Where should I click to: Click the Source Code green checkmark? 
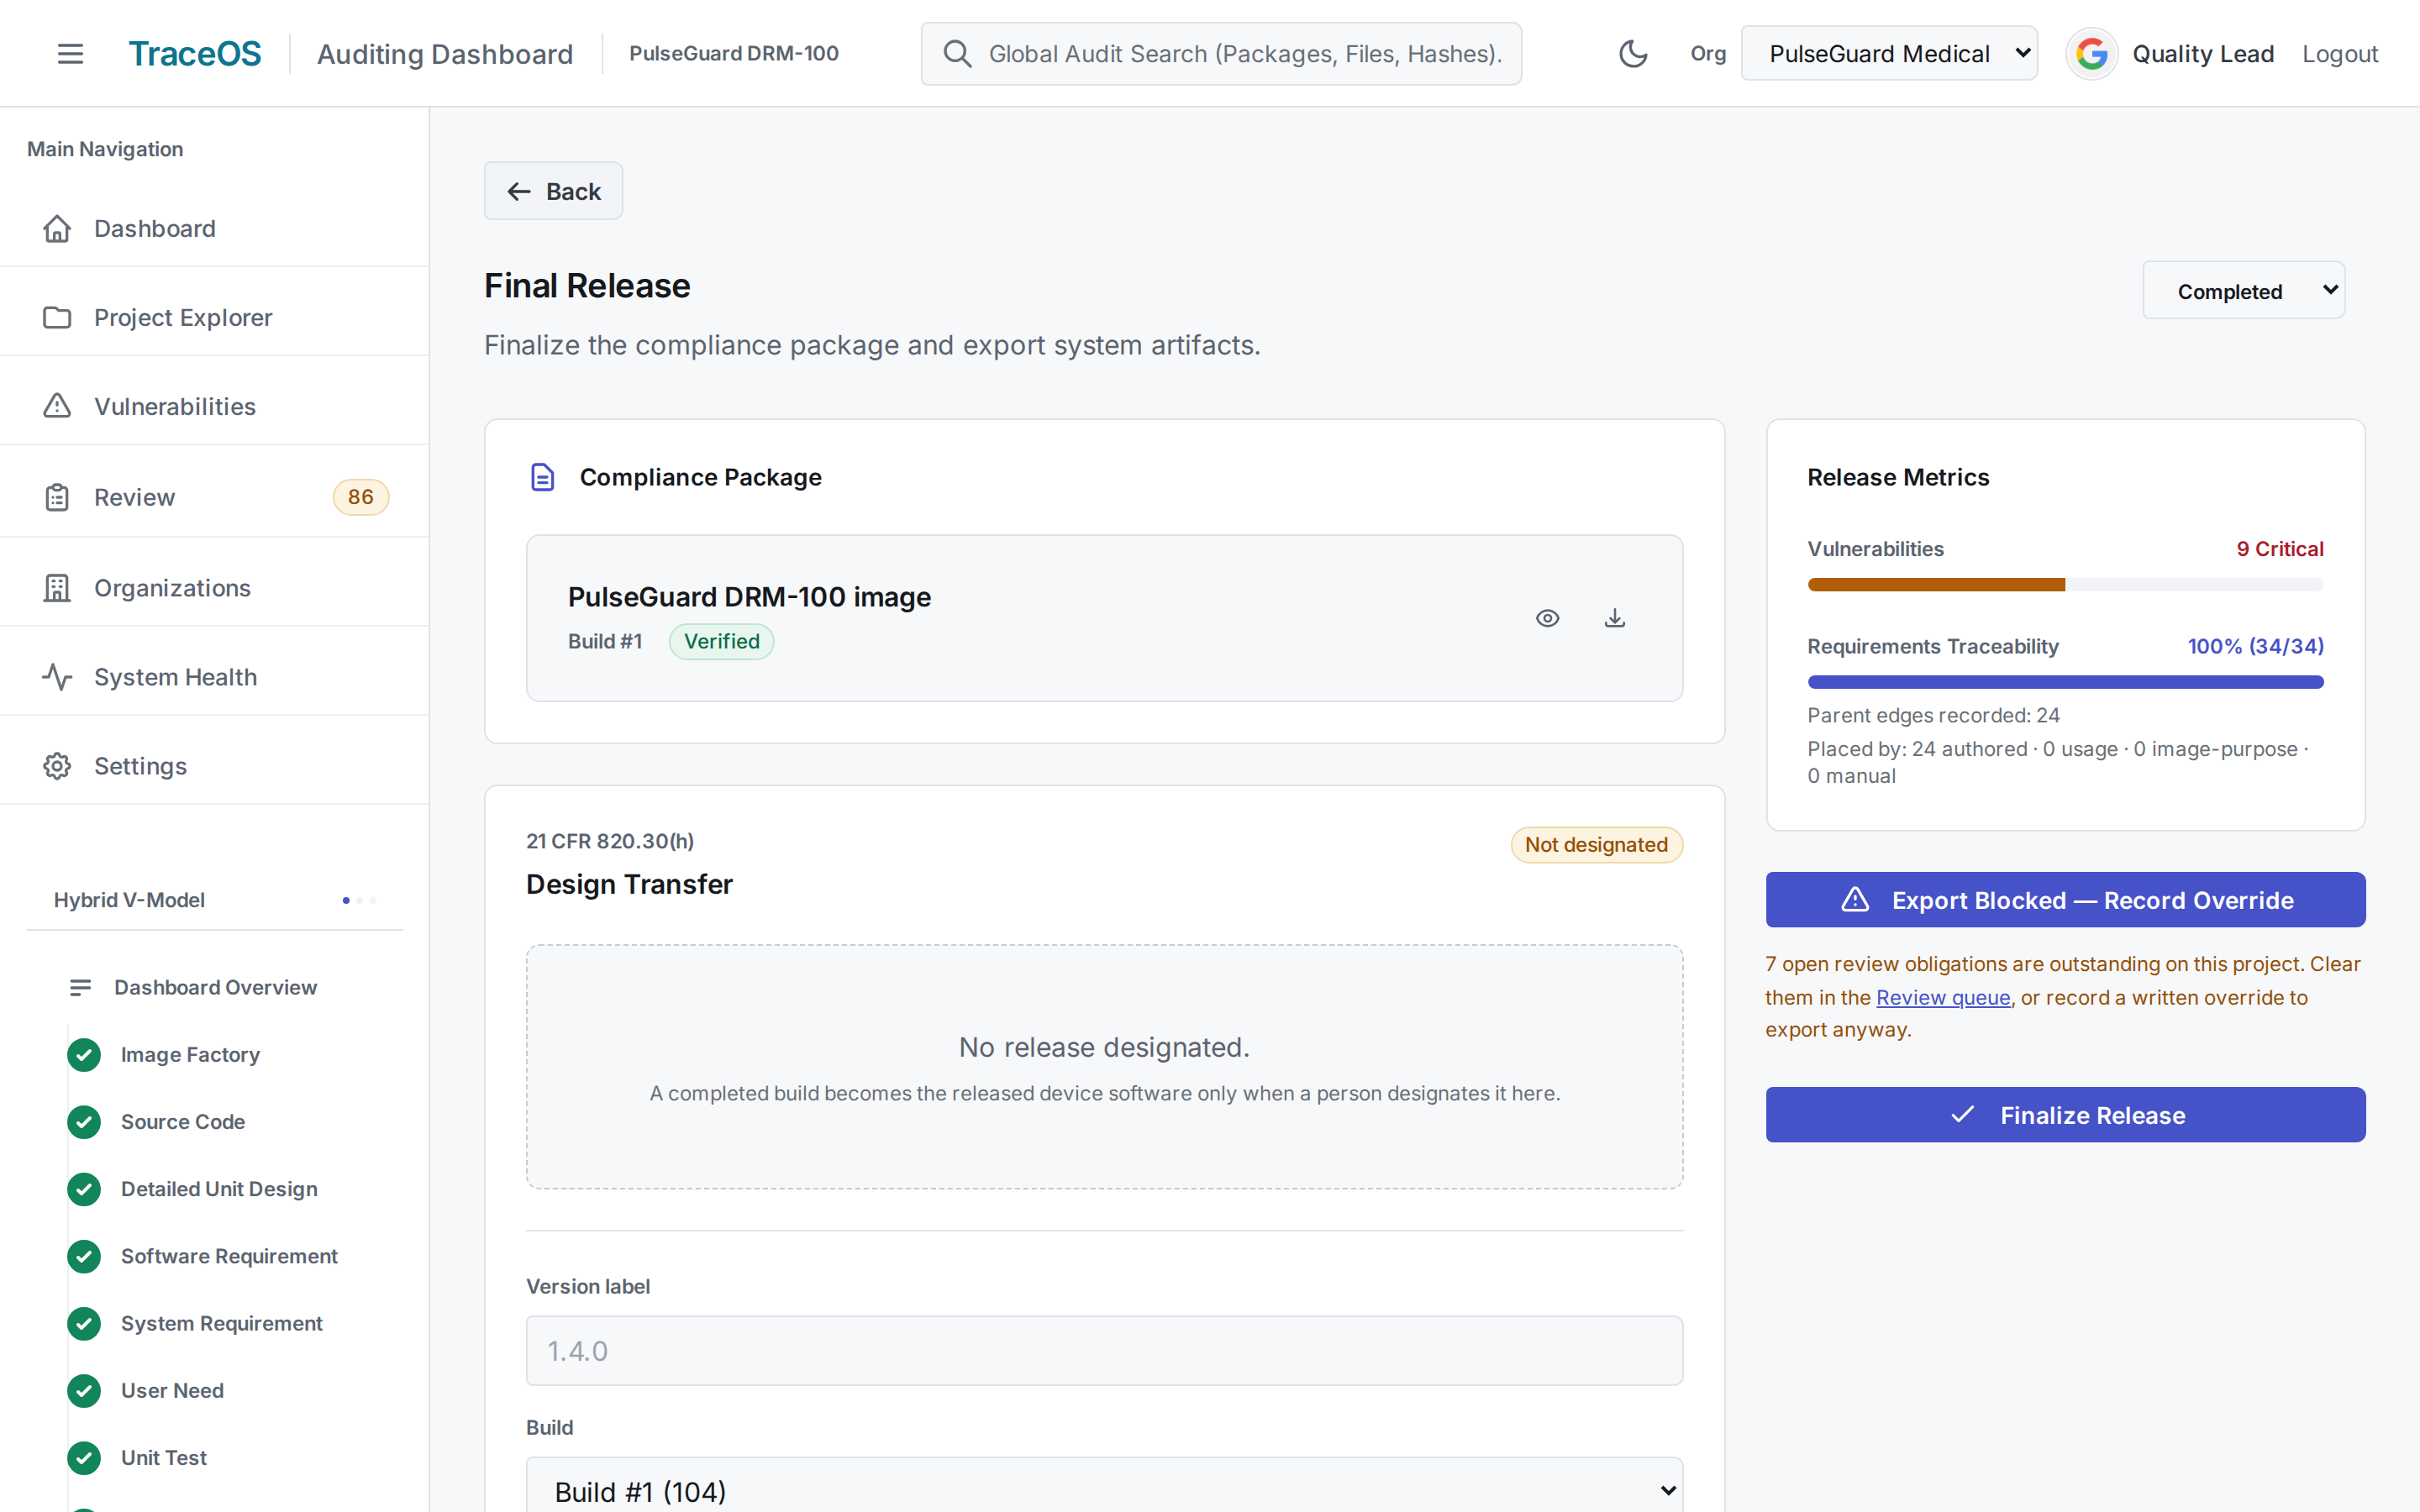point(84,1122)
